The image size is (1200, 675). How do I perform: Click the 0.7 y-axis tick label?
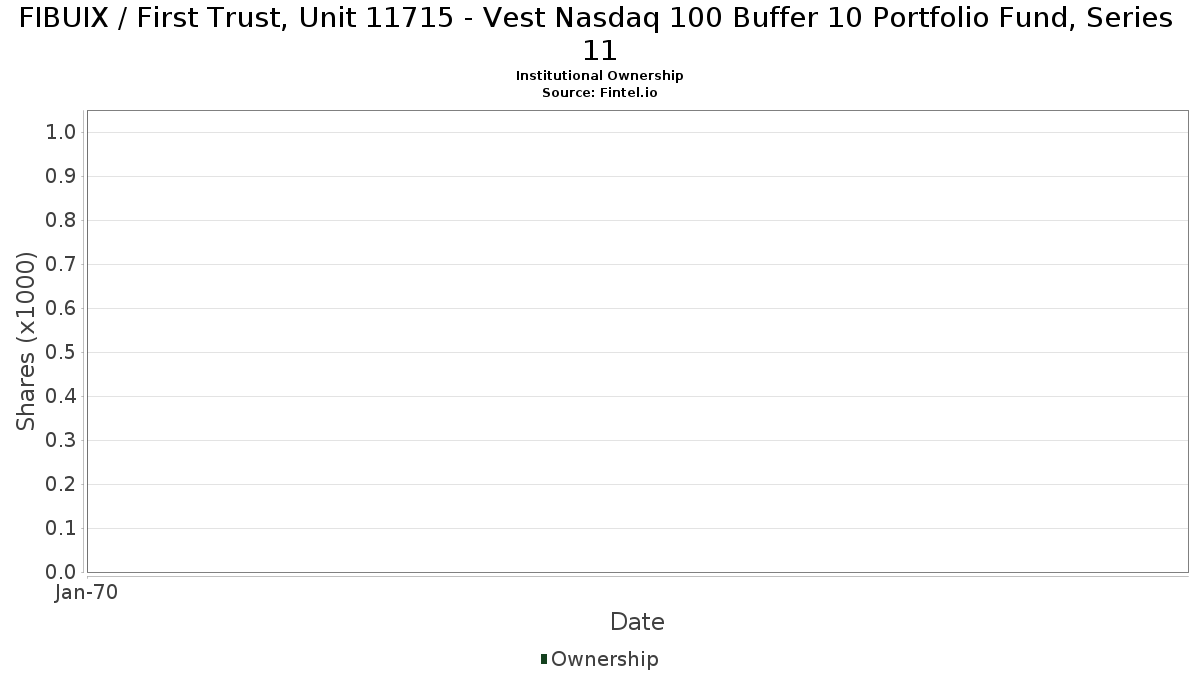click(61, 265)
